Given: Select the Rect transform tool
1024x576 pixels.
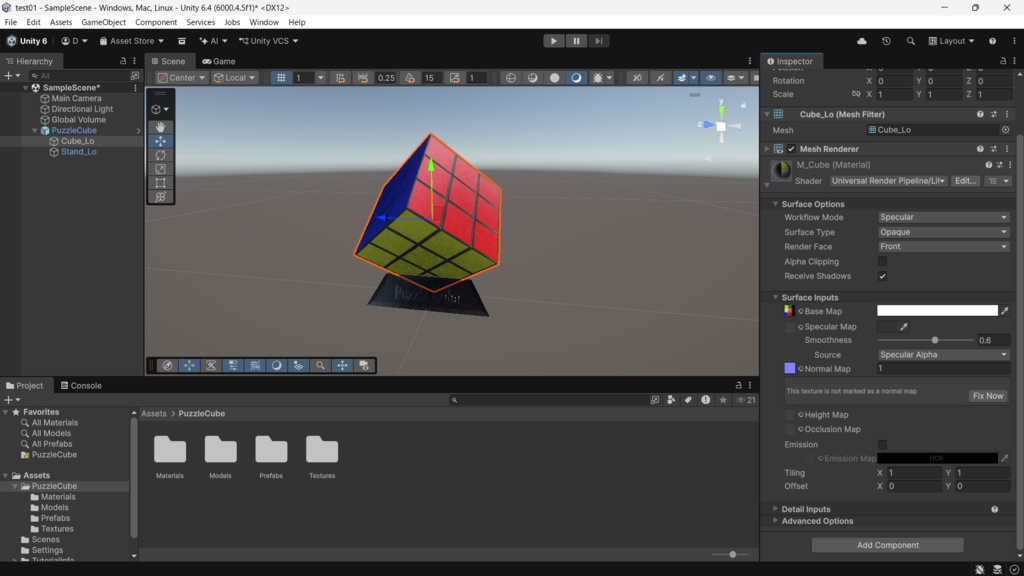Looking at the screenshot, I should click(x=160, y=183).
